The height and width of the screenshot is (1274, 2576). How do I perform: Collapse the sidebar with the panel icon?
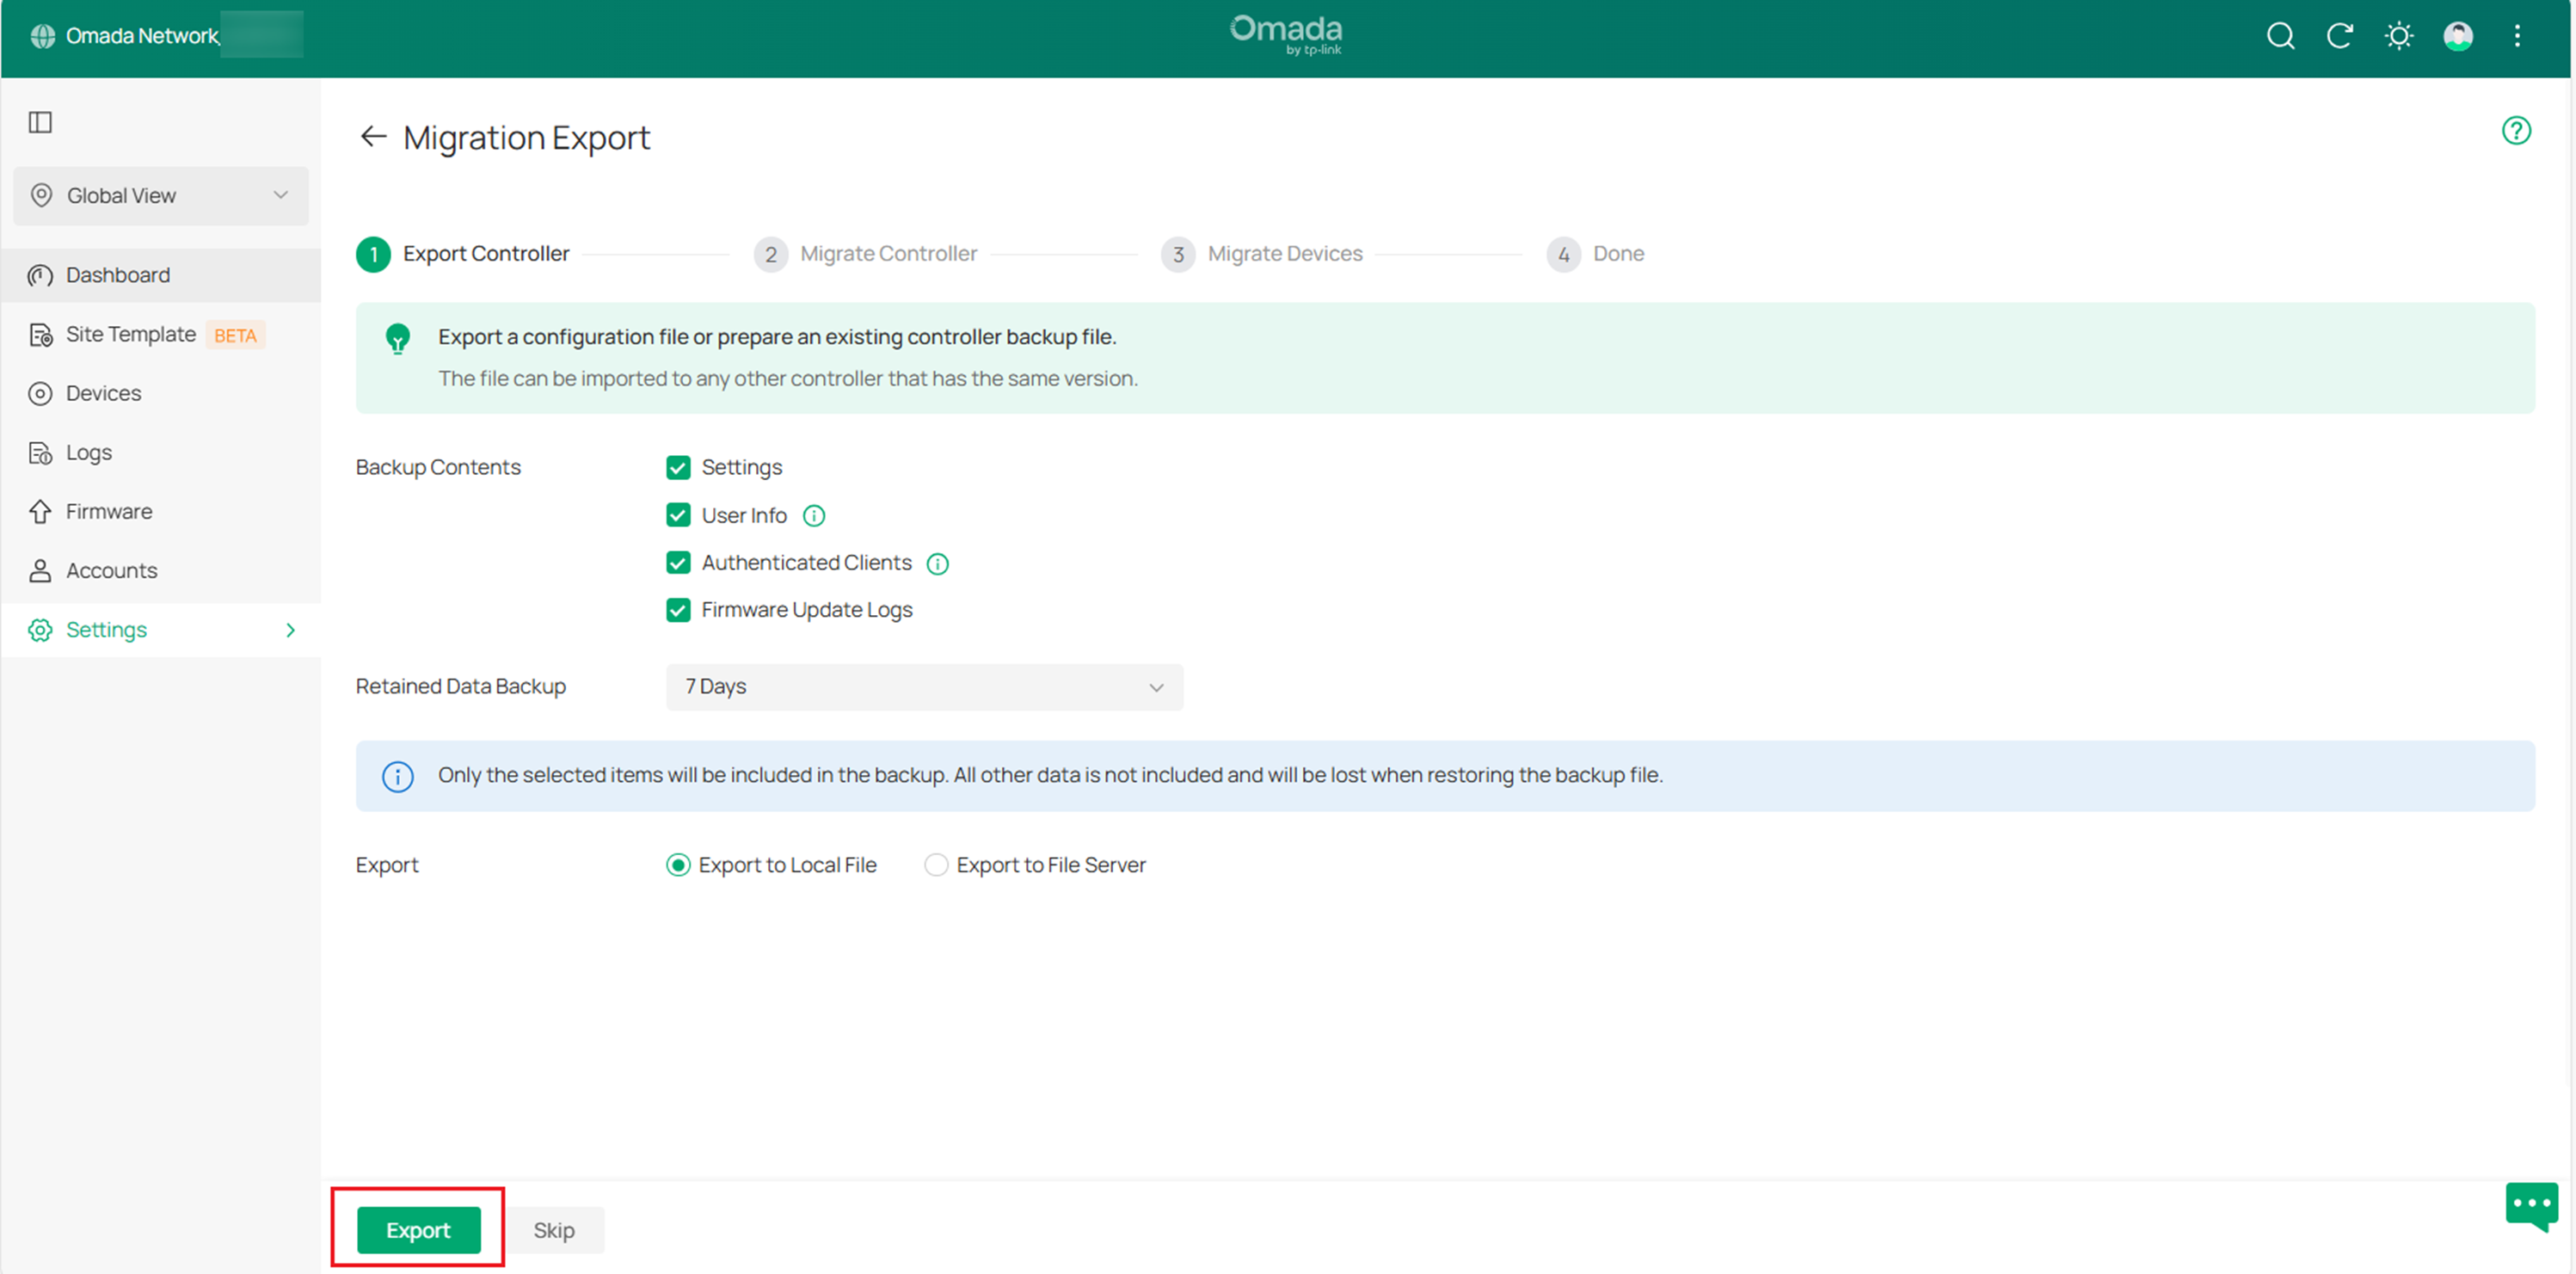click(x=40, y=122)
